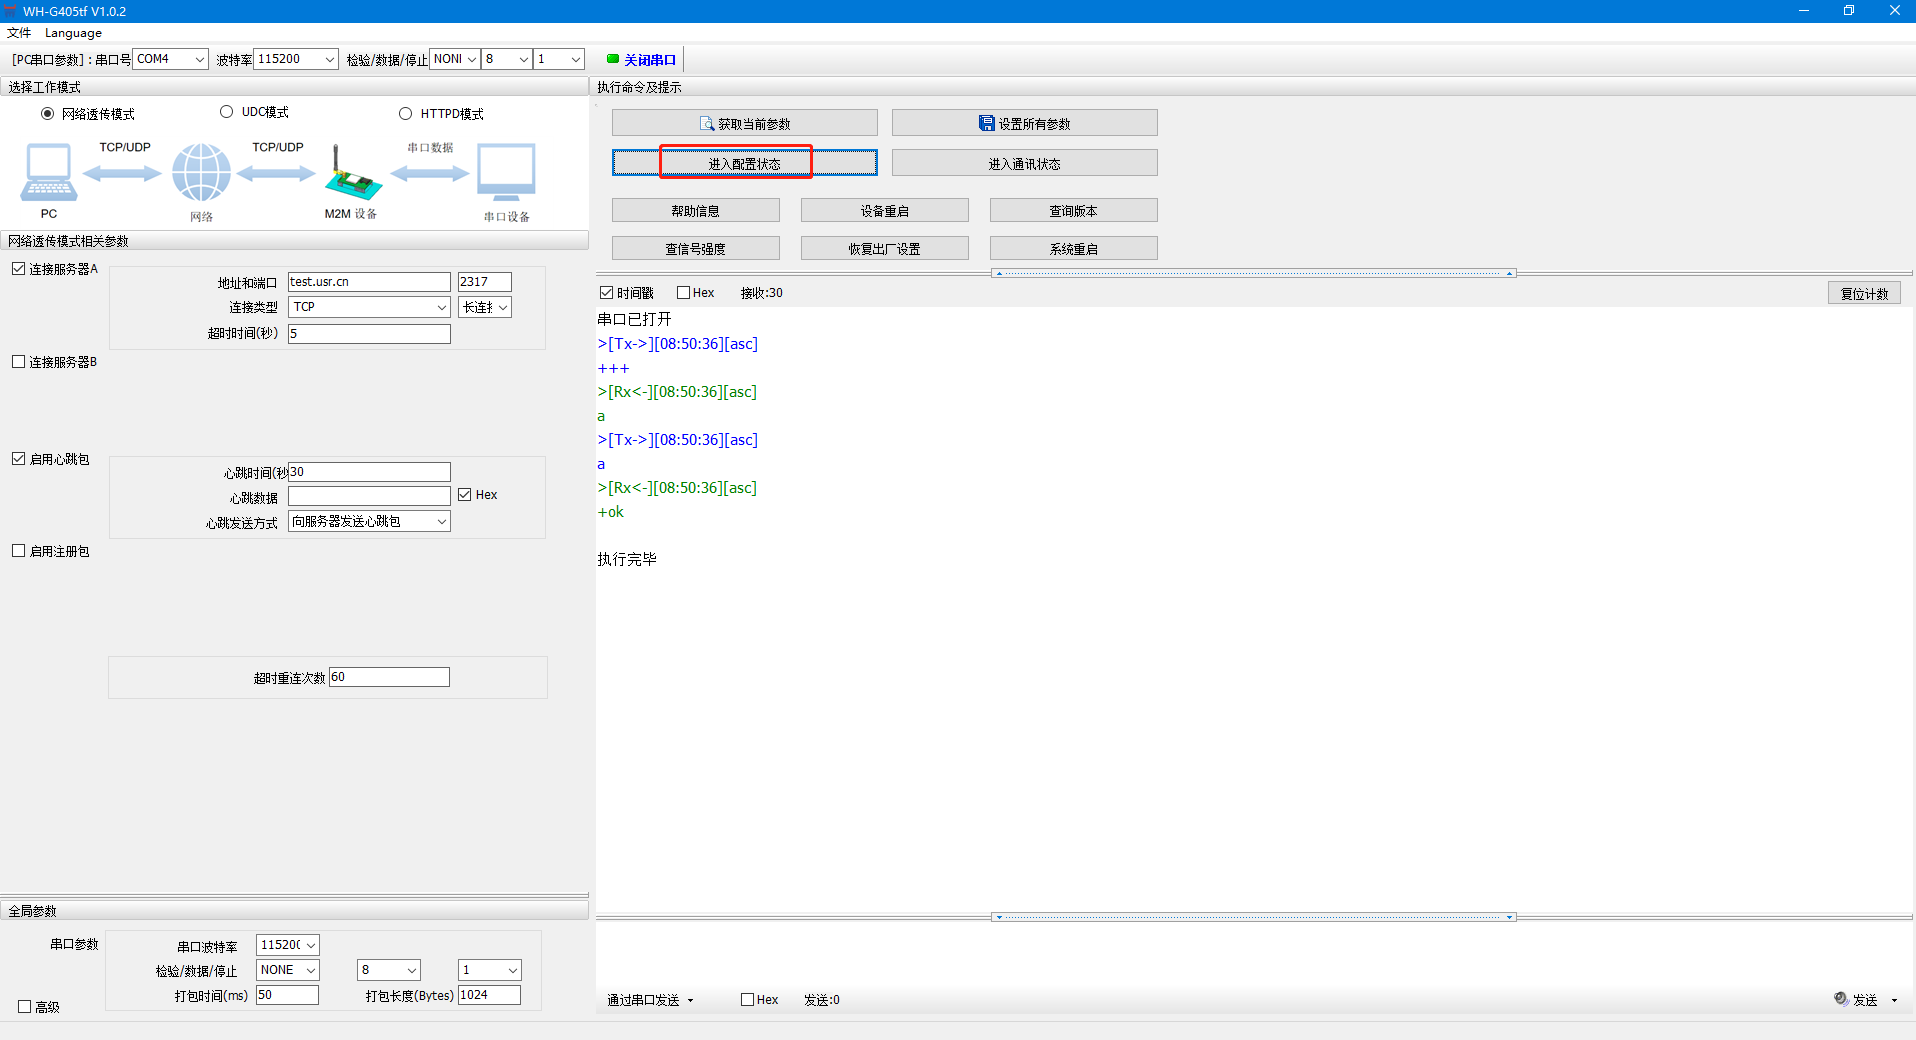Click the PC laptop icon in diagram
1916x1040 pixels.
click(x=48, y=172)
